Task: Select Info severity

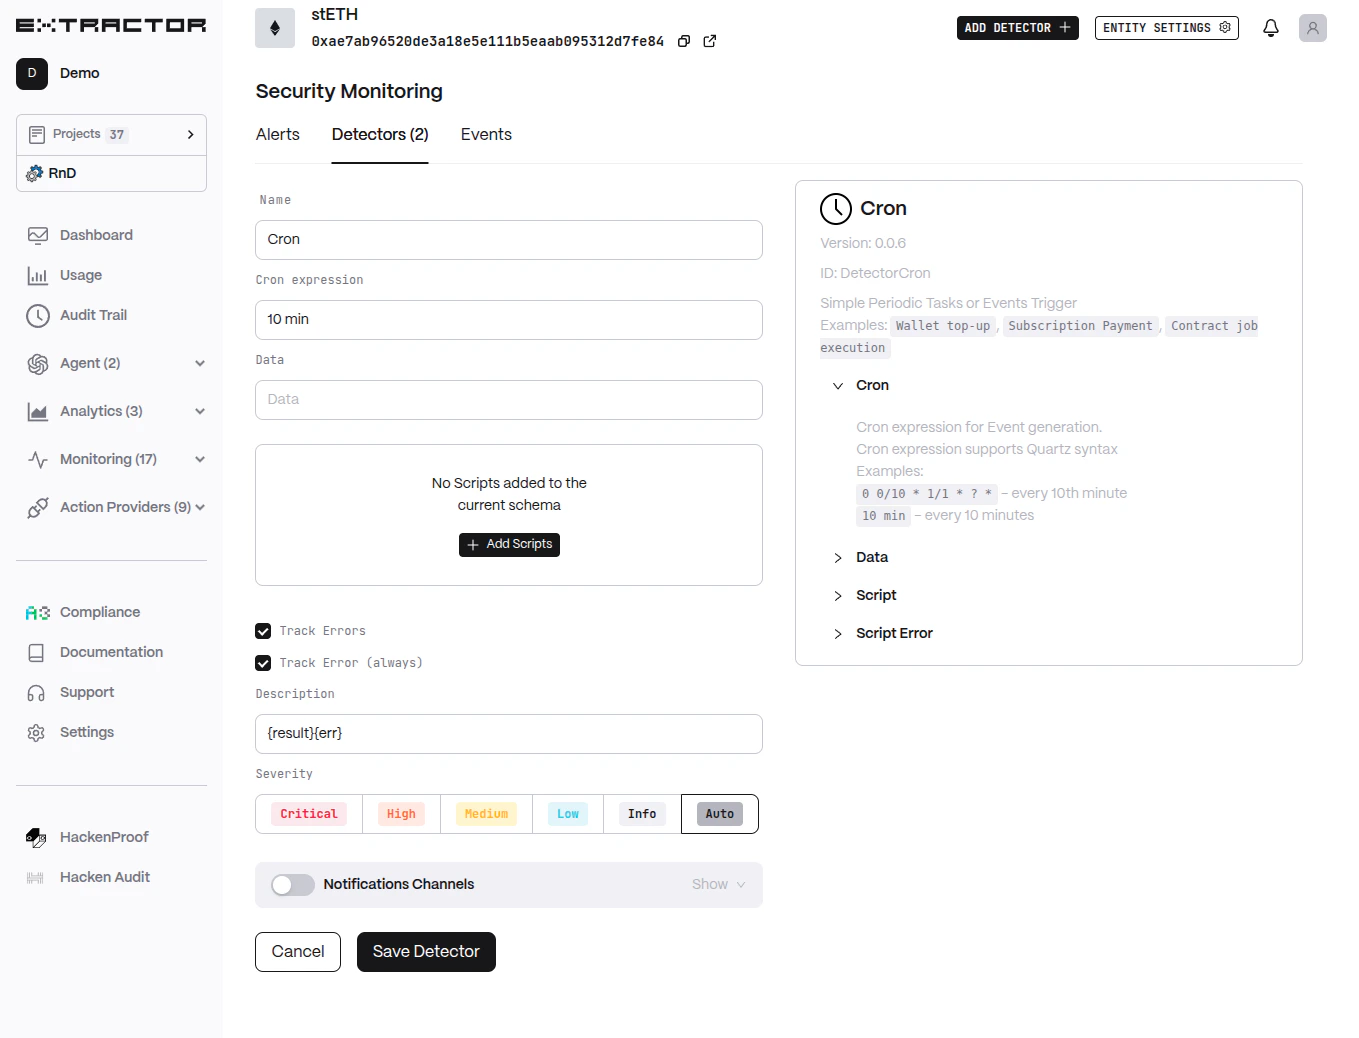Action: [x=642, y=814]
